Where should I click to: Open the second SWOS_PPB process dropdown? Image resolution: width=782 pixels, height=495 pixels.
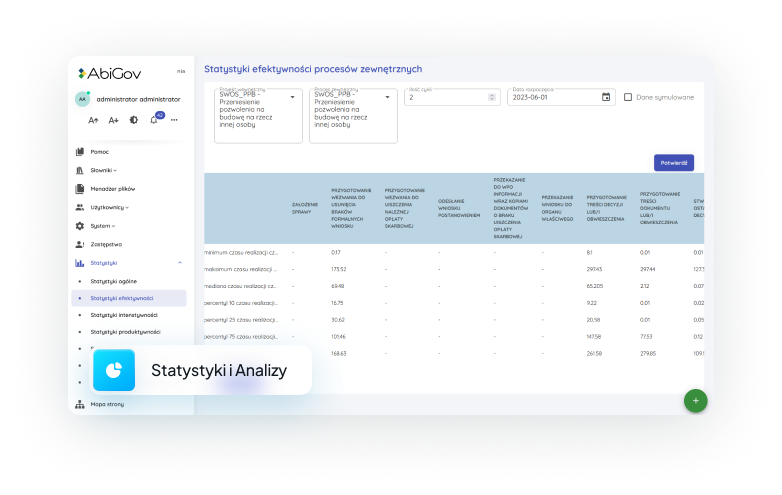pos(388,97)
